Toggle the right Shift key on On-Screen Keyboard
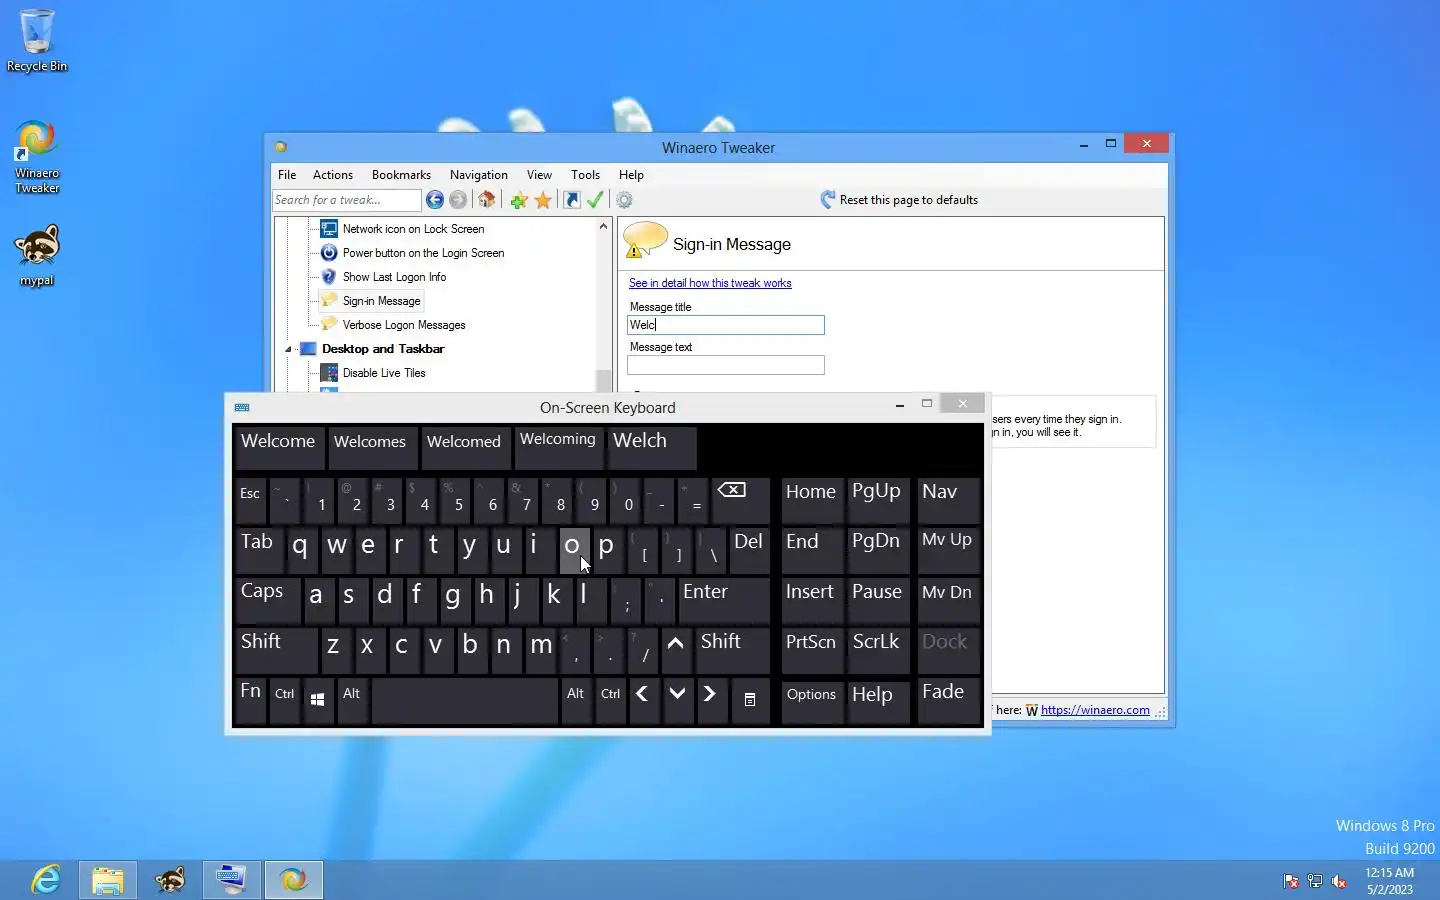Screen dimensions: 1440x900 pos(732,650)
